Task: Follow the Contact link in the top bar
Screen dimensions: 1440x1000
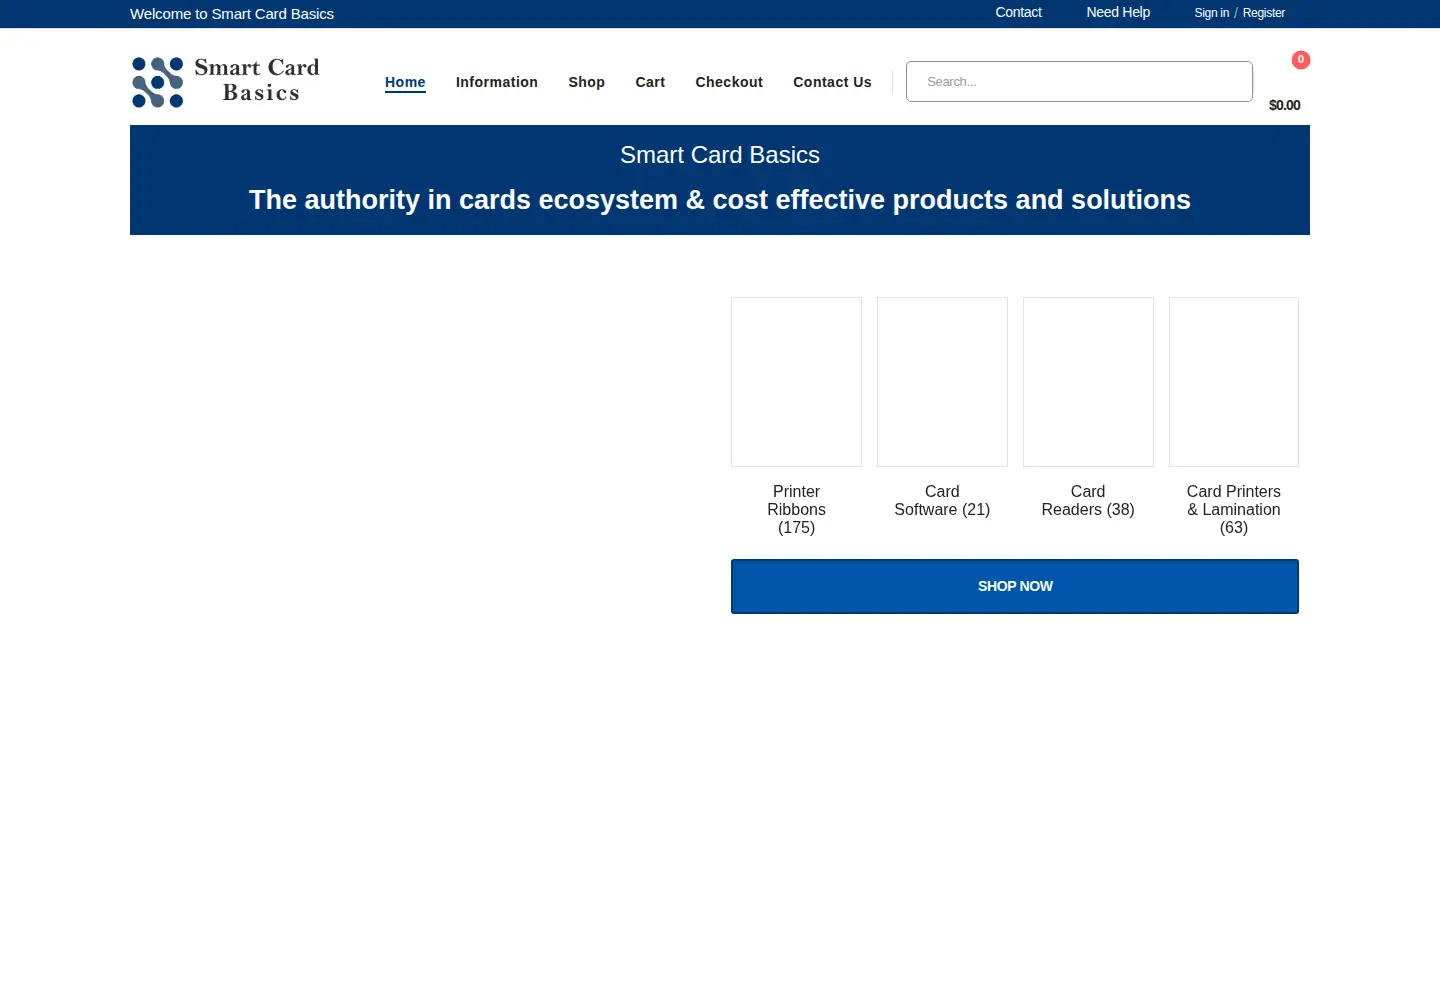Action: coord(1018,12)
